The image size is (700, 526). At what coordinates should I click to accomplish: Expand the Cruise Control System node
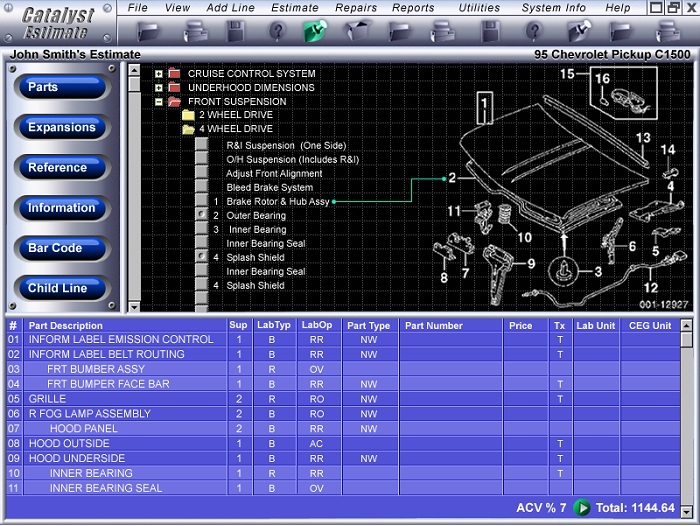(158, 74)
